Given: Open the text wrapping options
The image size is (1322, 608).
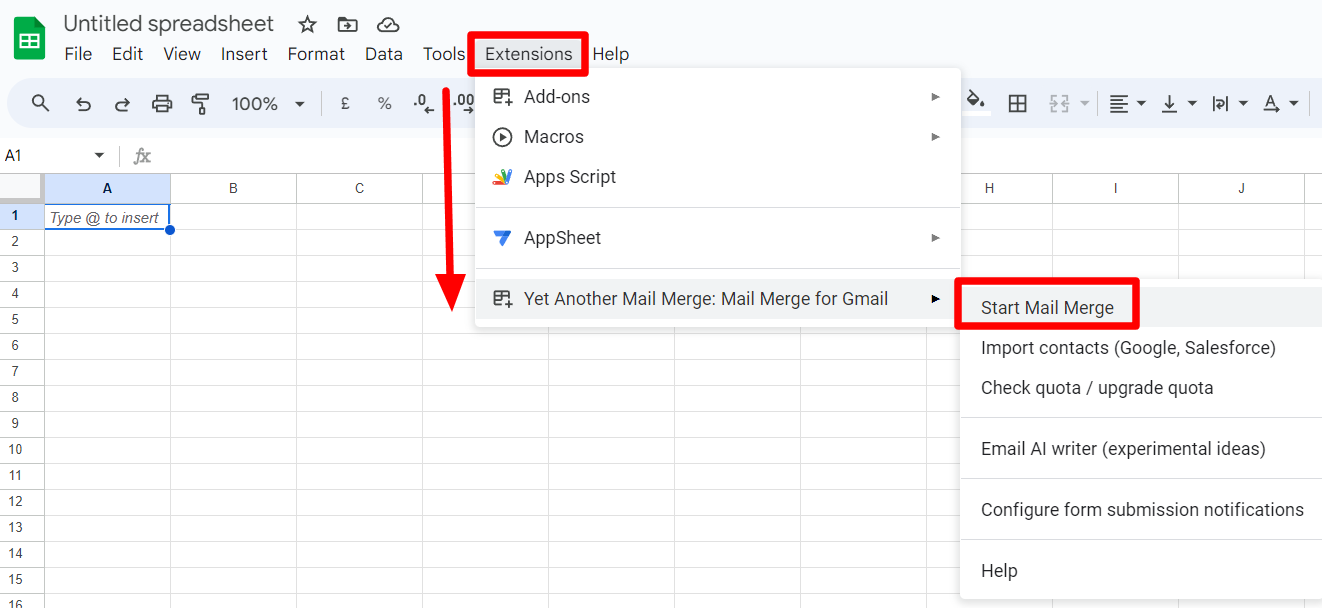Looking at the screenshot, I should coord(1229,103).
